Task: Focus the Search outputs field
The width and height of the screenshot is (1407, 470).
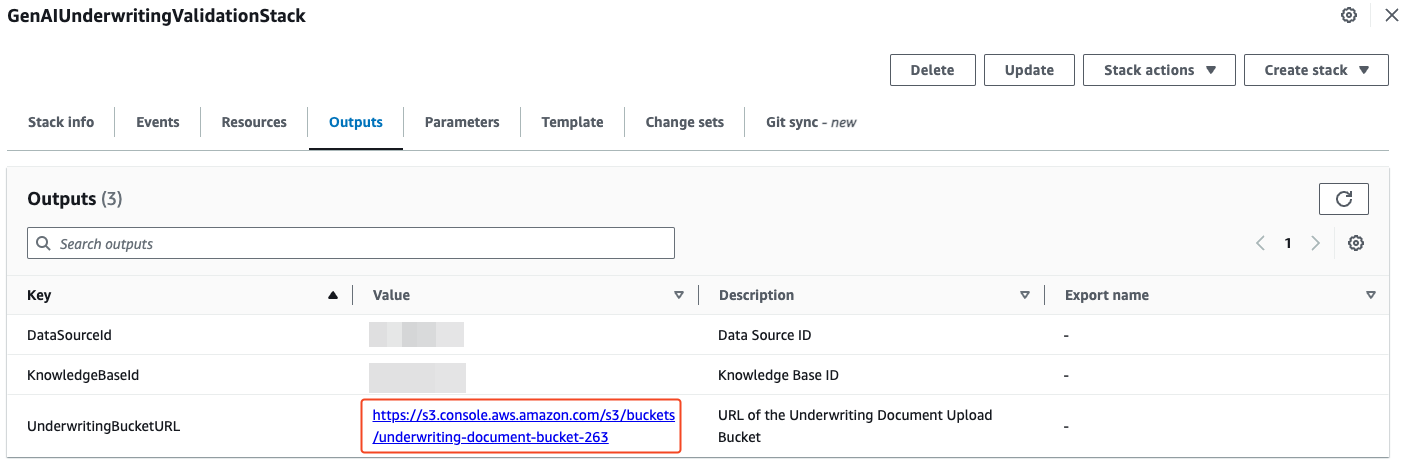Action: coord(351,243)
